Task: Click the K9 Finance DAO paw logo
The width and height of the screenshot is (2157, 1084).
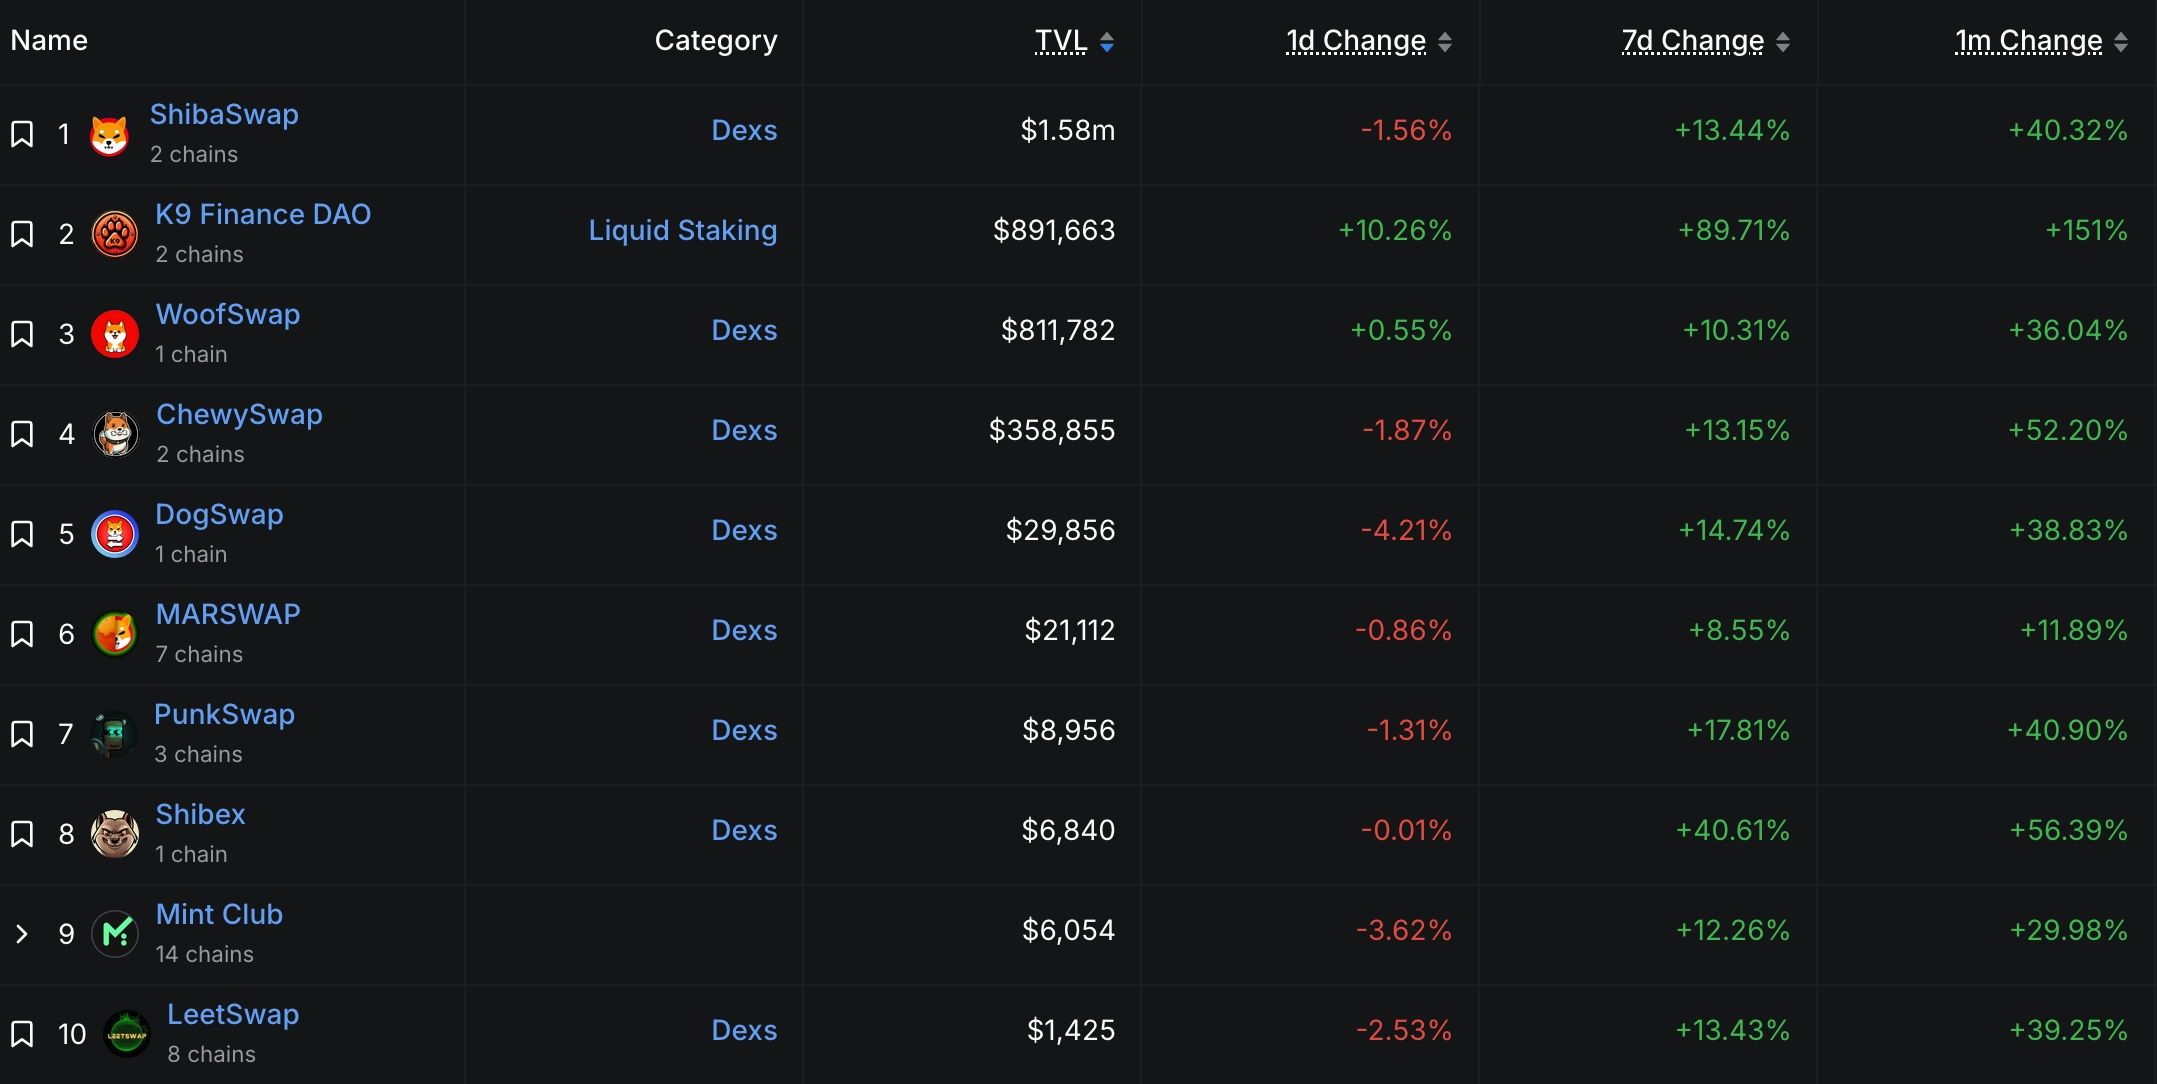Action: pos(115,235)
